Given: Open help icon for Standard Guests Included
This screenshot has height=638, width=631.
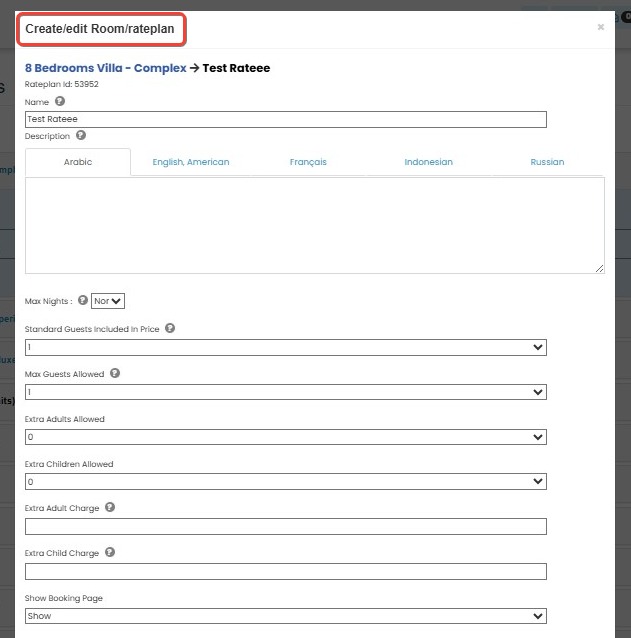Looking at the screenshot, I should click(x=170, y=328).
